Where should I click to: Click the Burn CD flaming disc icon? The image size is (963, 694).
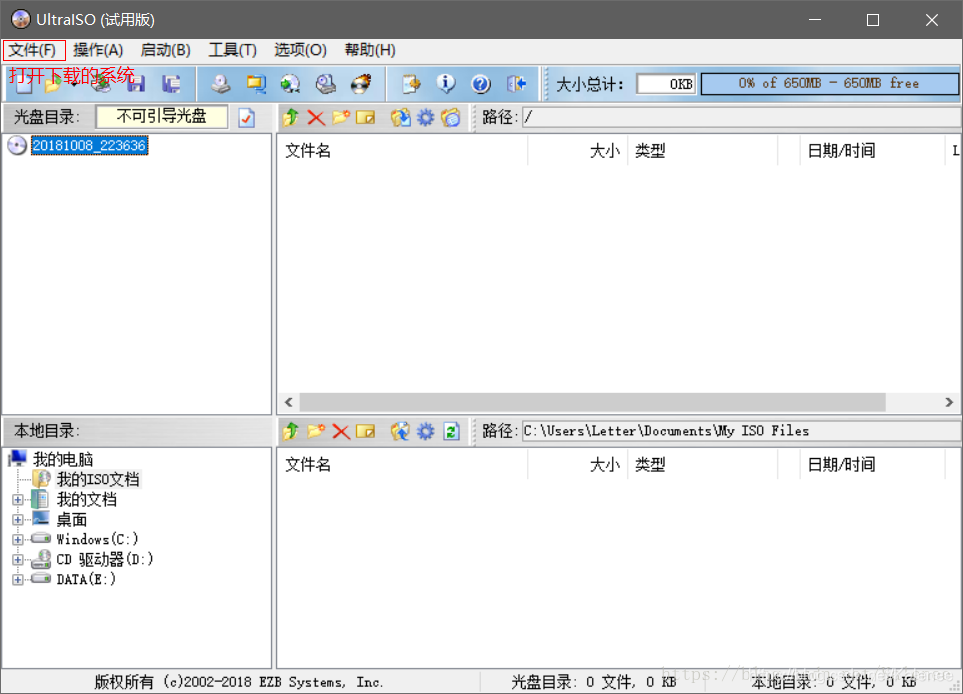point(361,84)
